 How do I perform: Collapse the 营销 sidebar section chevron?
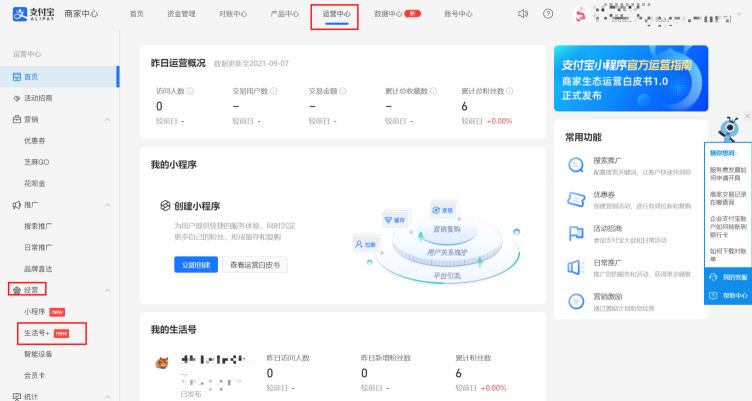point(107,119)
